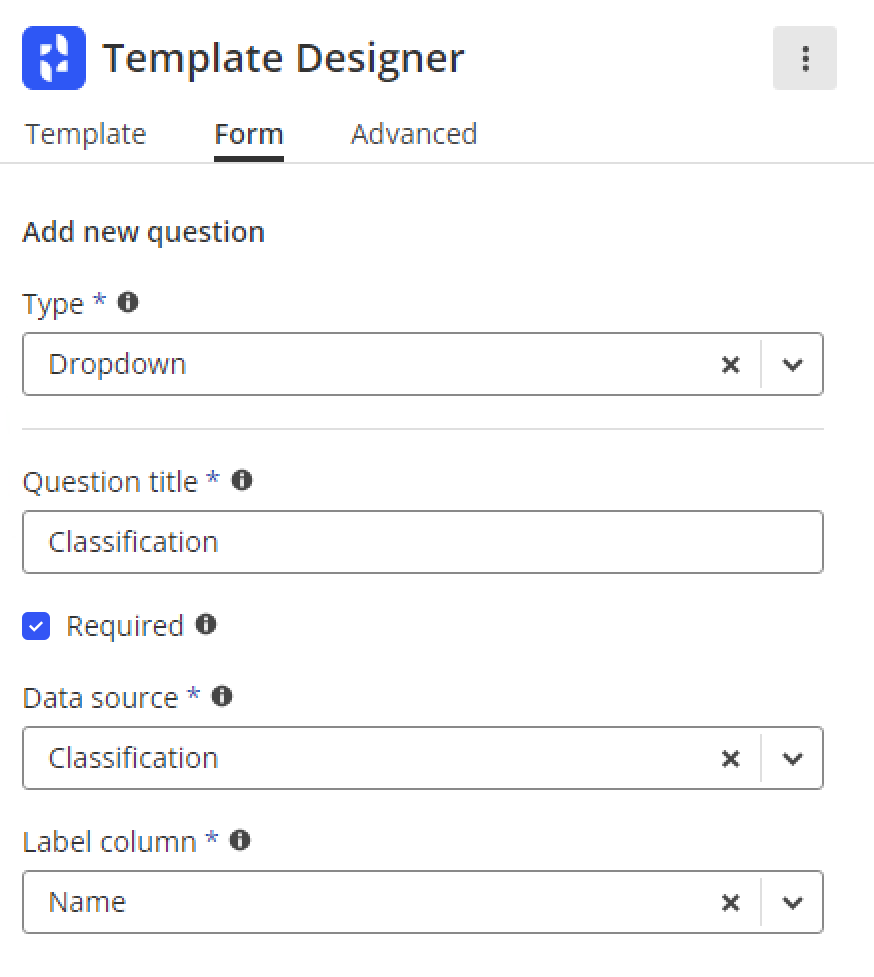Expand the Type dropdown chevron
The image size is (874, 977).
[792, 365]
